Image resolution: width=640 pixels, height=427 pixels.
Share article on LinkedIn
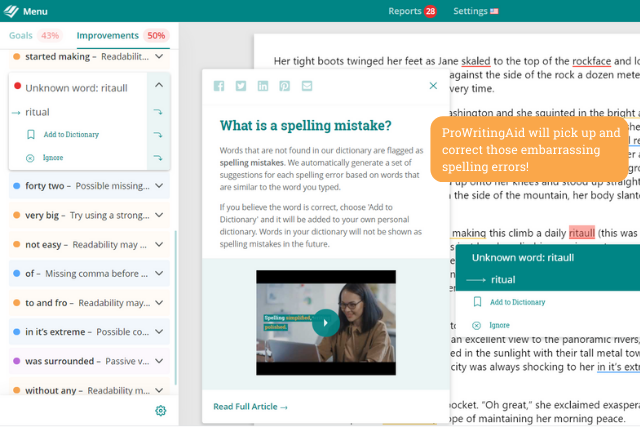[x=263, y=86]
